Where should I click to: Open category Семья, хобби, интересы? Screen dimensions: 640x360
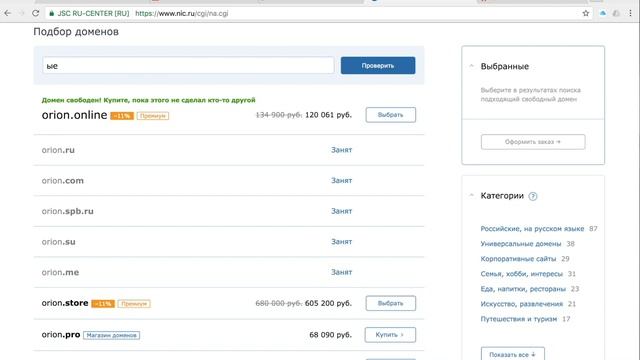point(522,274)
